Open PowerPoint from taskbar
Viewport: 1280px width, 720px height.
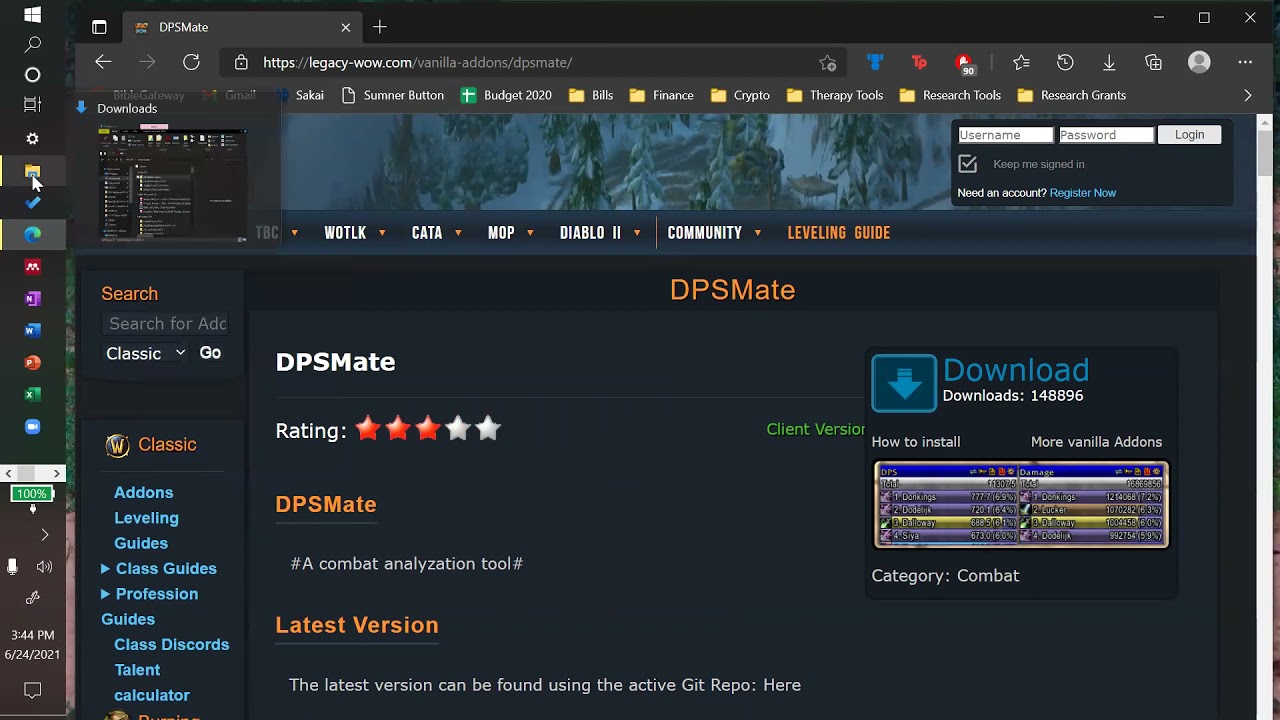point(32,362)
